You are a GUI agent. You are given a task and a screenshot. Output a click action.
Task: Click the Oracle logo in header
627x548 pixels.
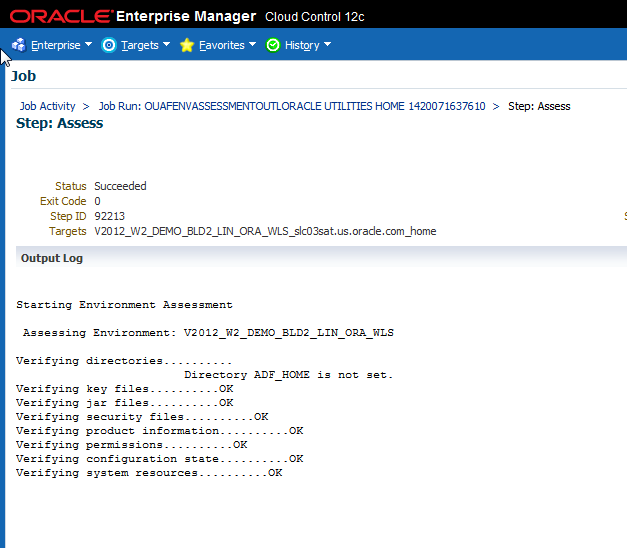point(60,16)
